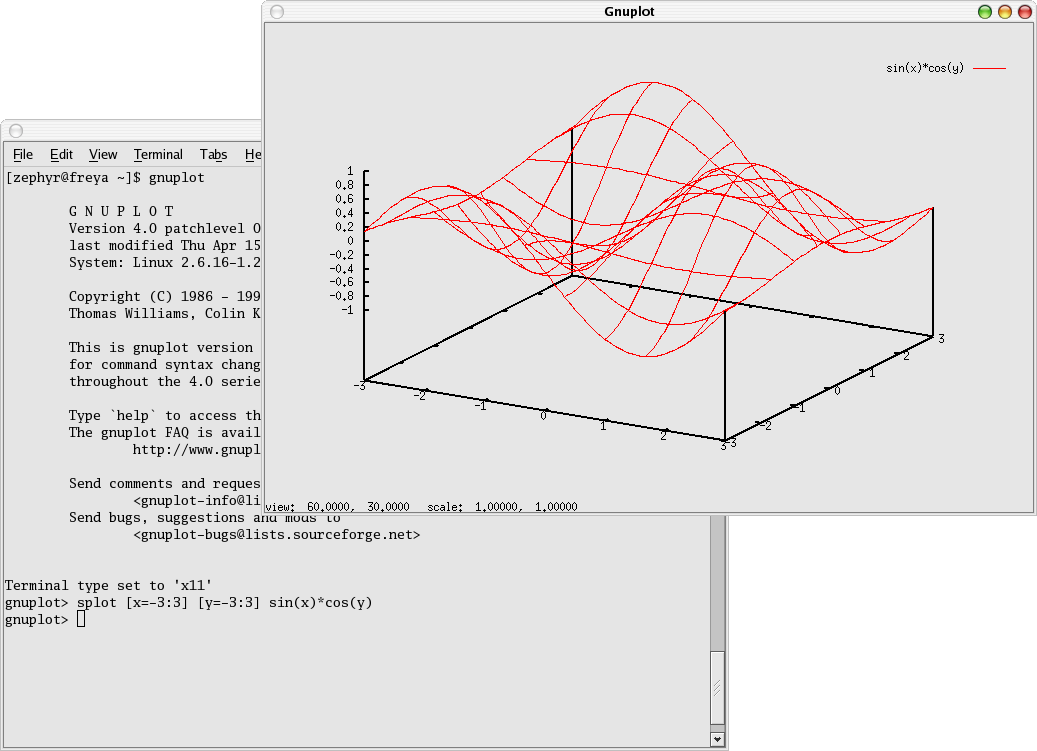Click the [zephyr@freya ~]$ gnuplot line

point(106,178)
